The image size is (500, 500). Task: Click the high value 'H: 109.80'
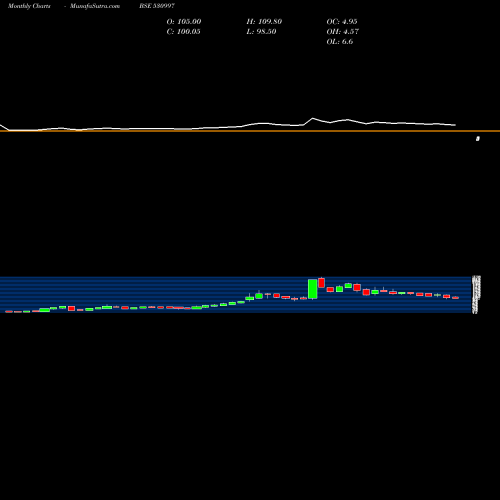pyautogui.click(x=264, y=22)
